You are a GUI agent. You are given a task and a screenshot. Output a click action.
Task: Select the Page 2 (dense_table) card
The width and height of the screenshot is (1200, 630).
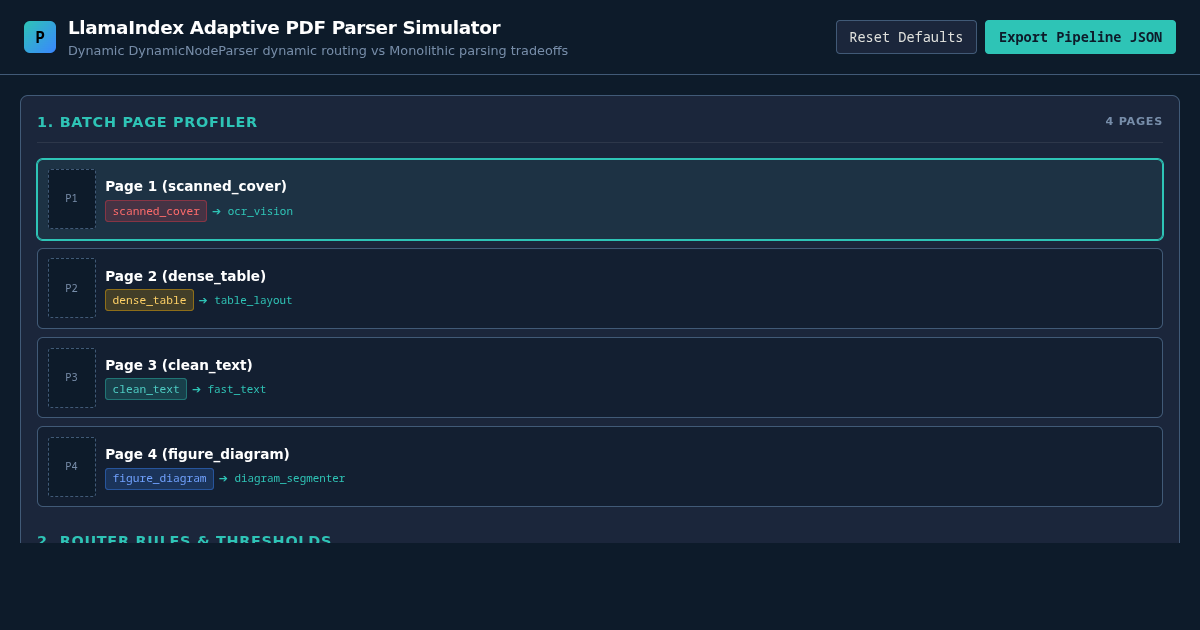tap(600, 288)
